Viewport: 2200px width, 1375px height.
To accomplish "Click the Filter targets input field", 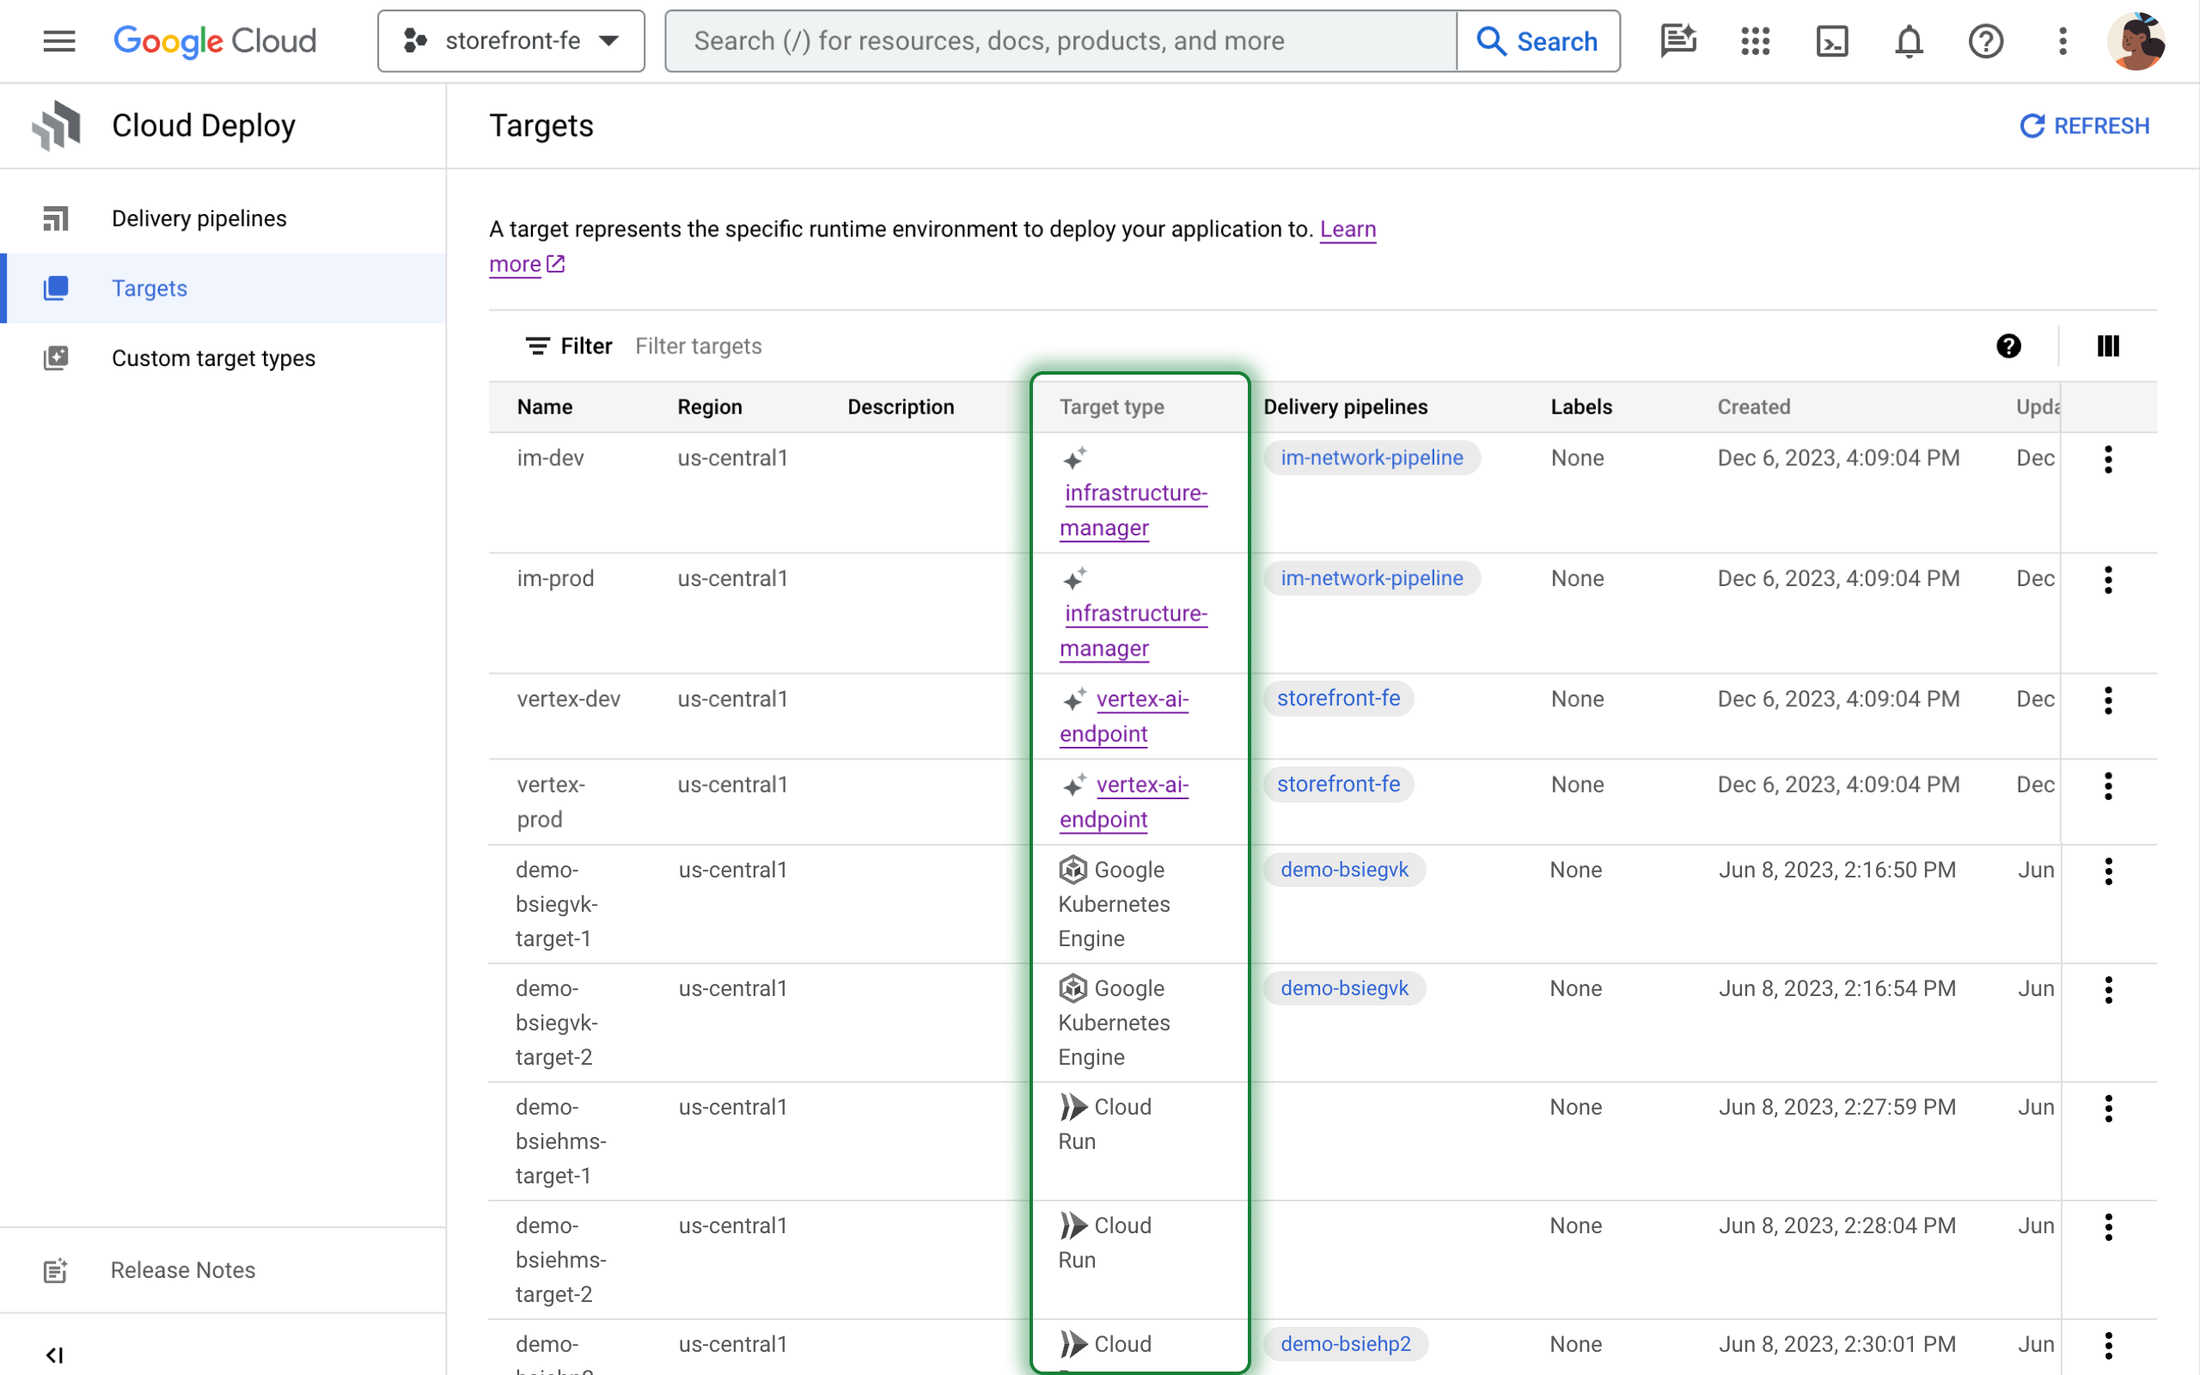I will point(700,344).
